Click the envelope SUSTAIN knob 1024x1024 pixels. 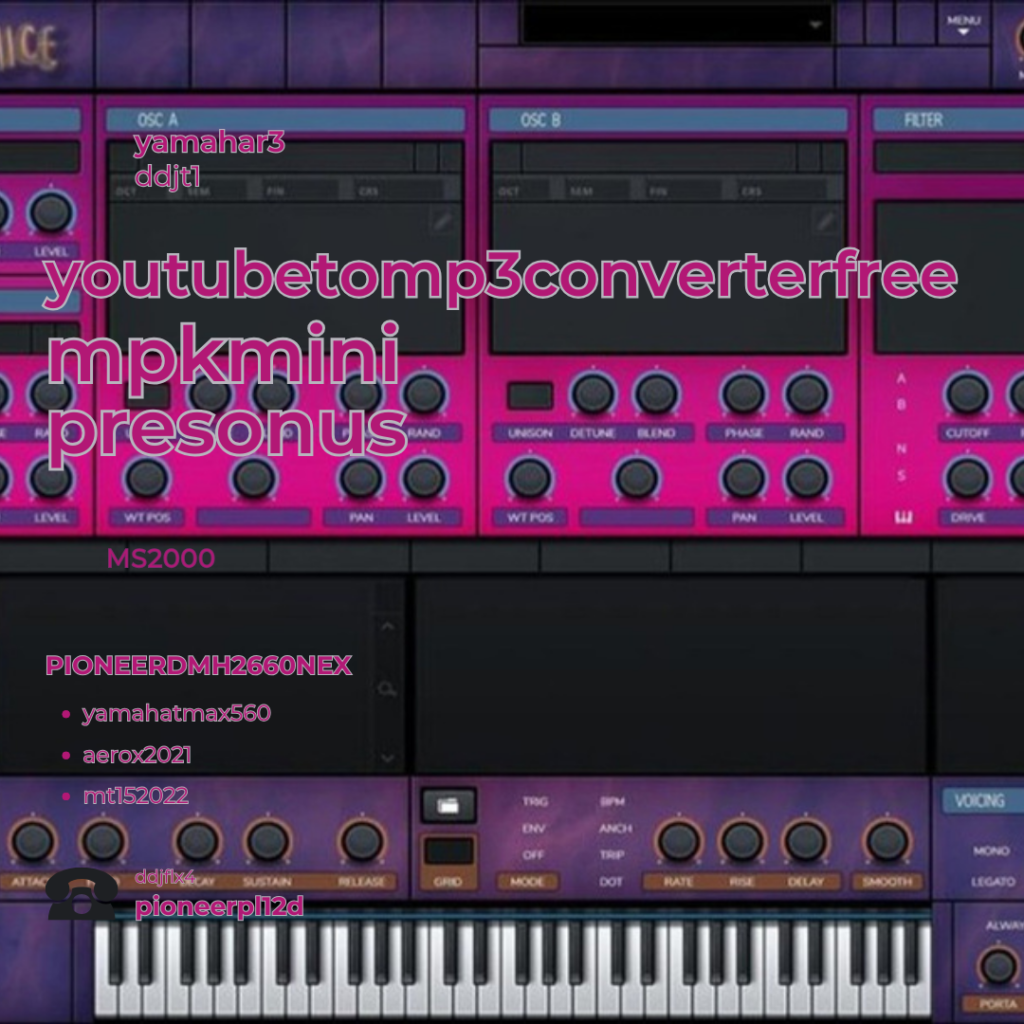click(x=267, y=841)
